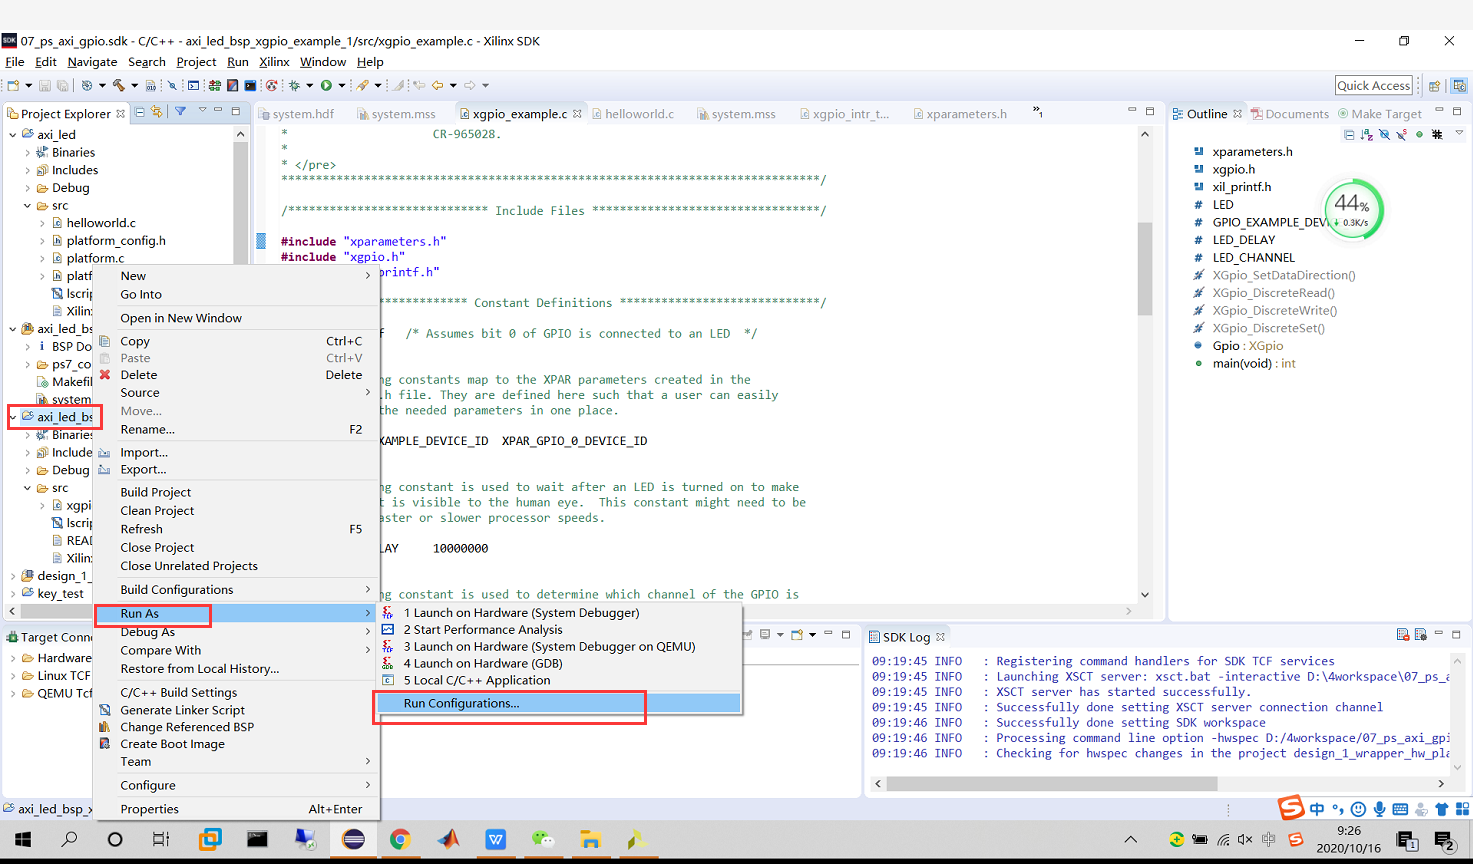
Task: Toggle Hide Fields in Outline toolbar
Action: tap(1385, 134)
